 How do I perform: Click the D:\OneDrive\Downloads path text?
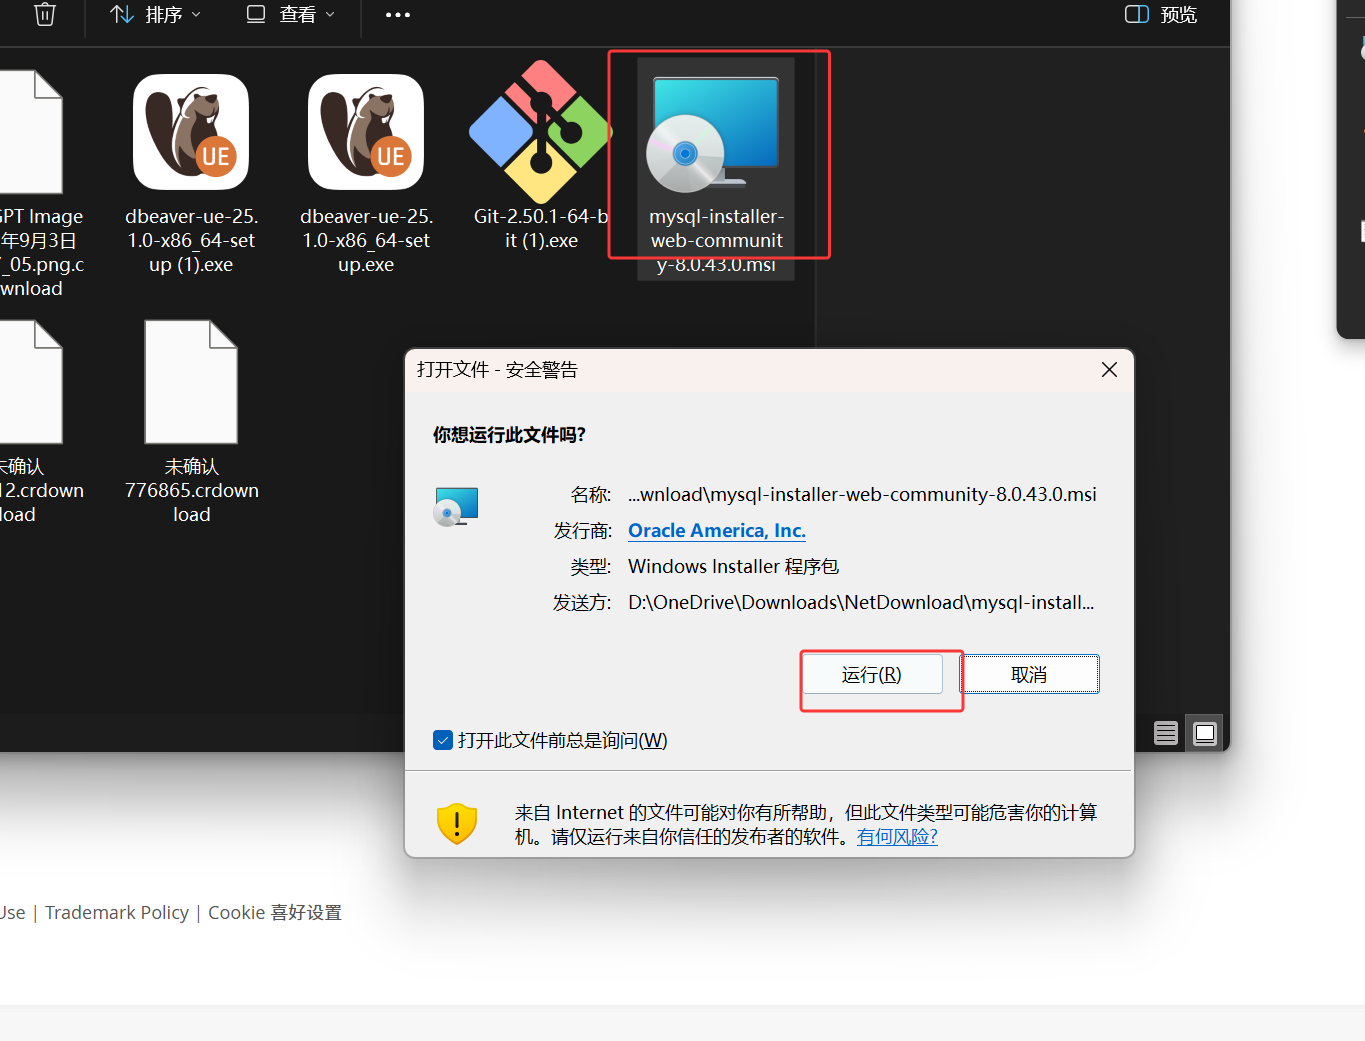pos(861,603)
